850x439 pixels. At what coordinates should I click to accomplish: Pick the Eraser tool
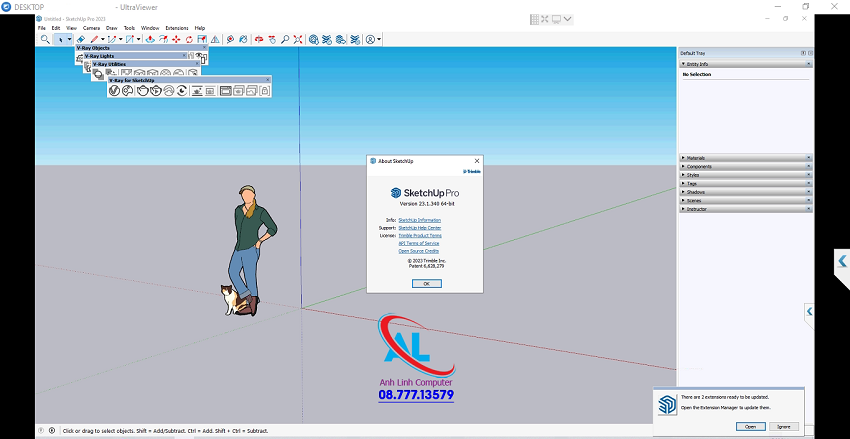pyautogui.click(x=80, y=39)
